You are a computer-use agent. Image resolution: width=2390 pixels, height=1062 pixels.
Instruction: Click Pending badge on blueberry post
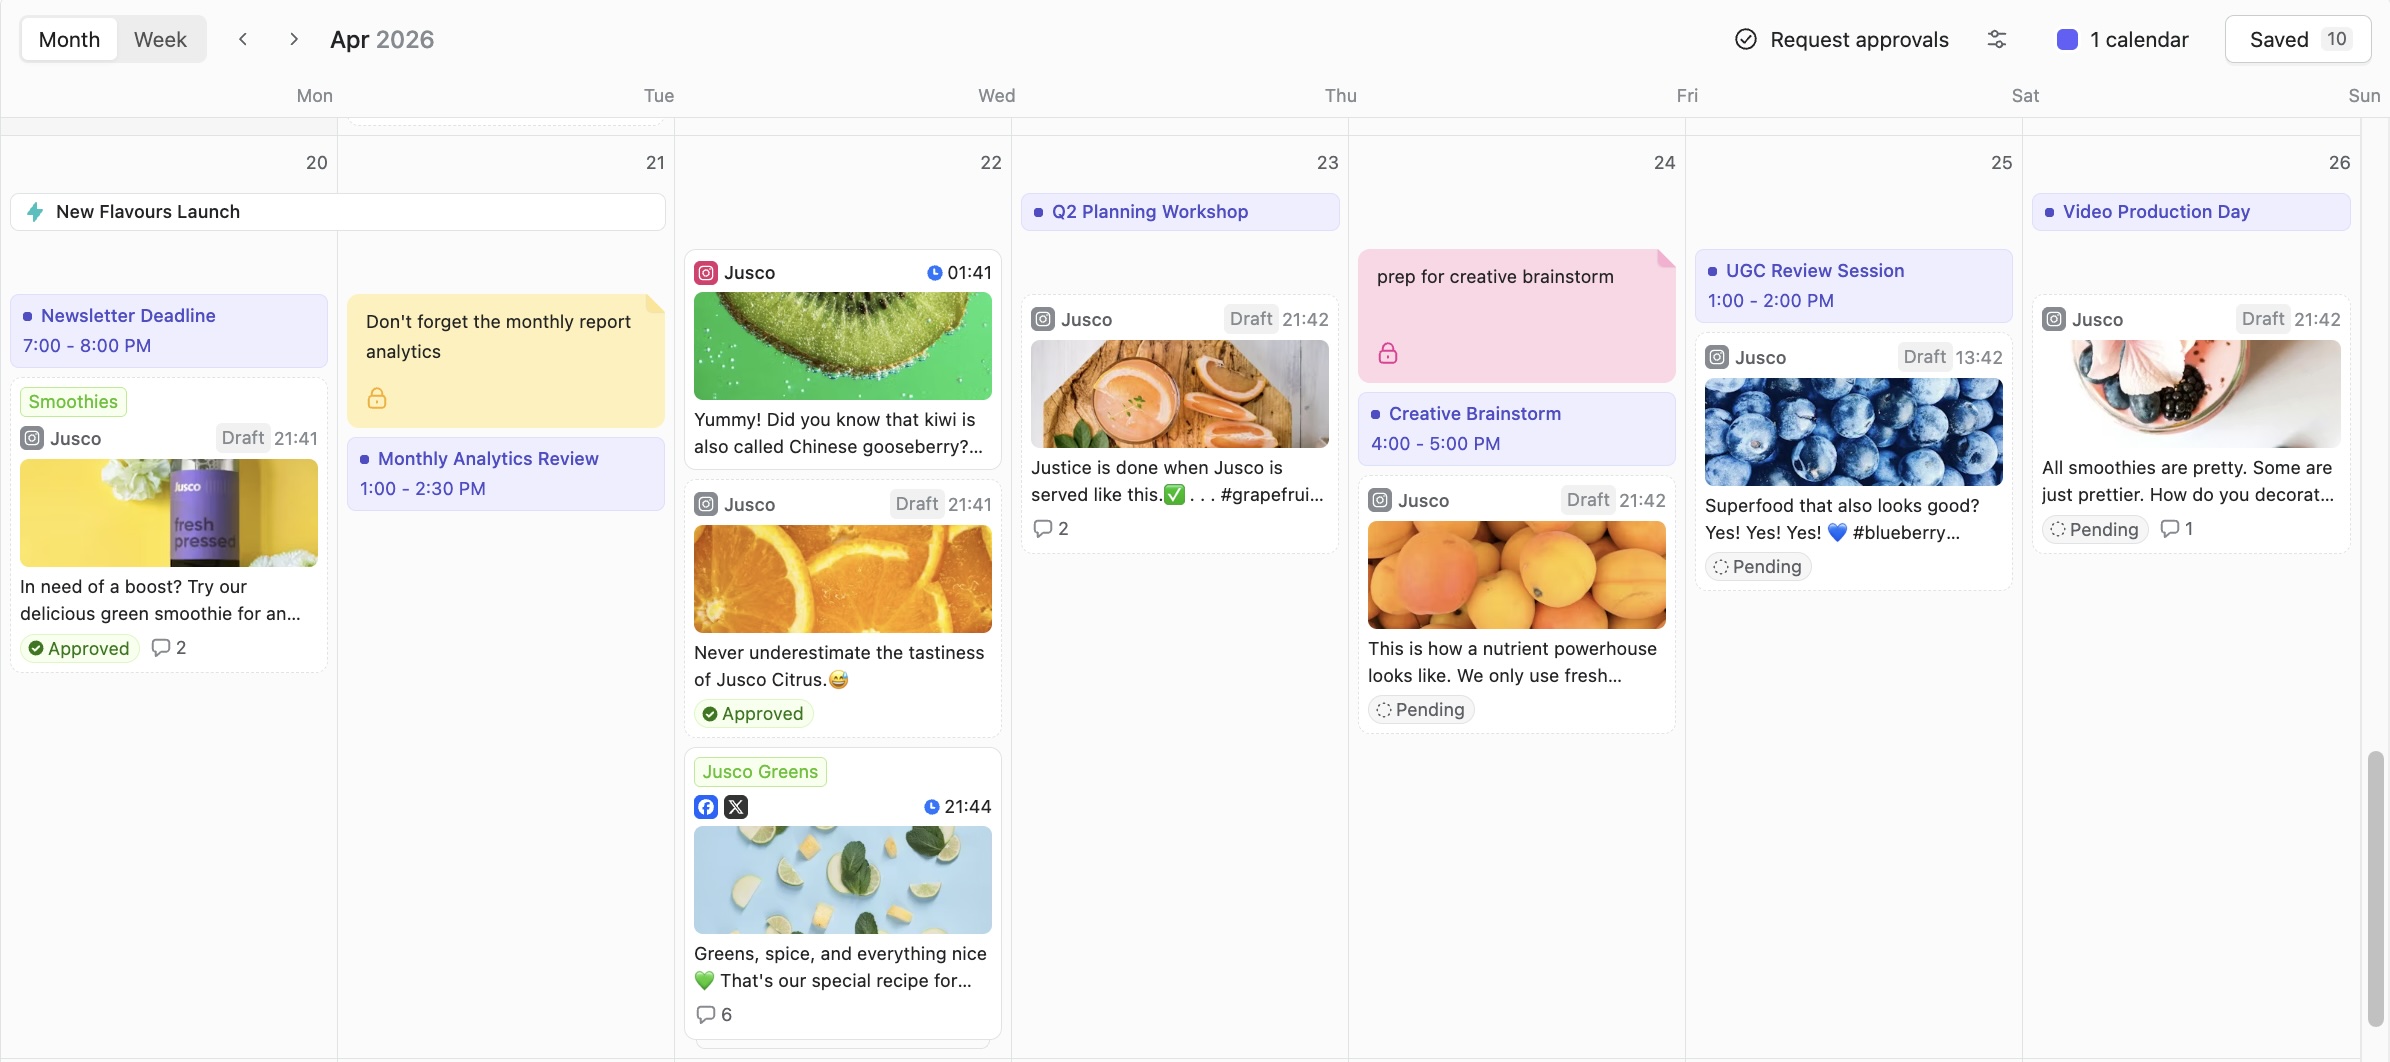(x=1758, y=566)
